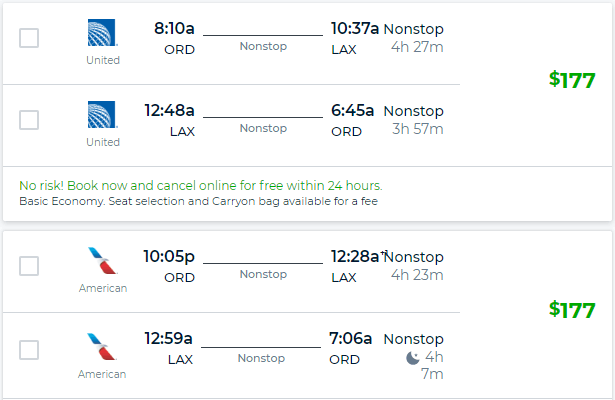Click the 3h 57m nonstop duration
This screenshot has width=615, height=400.
[x=418, y=129]
